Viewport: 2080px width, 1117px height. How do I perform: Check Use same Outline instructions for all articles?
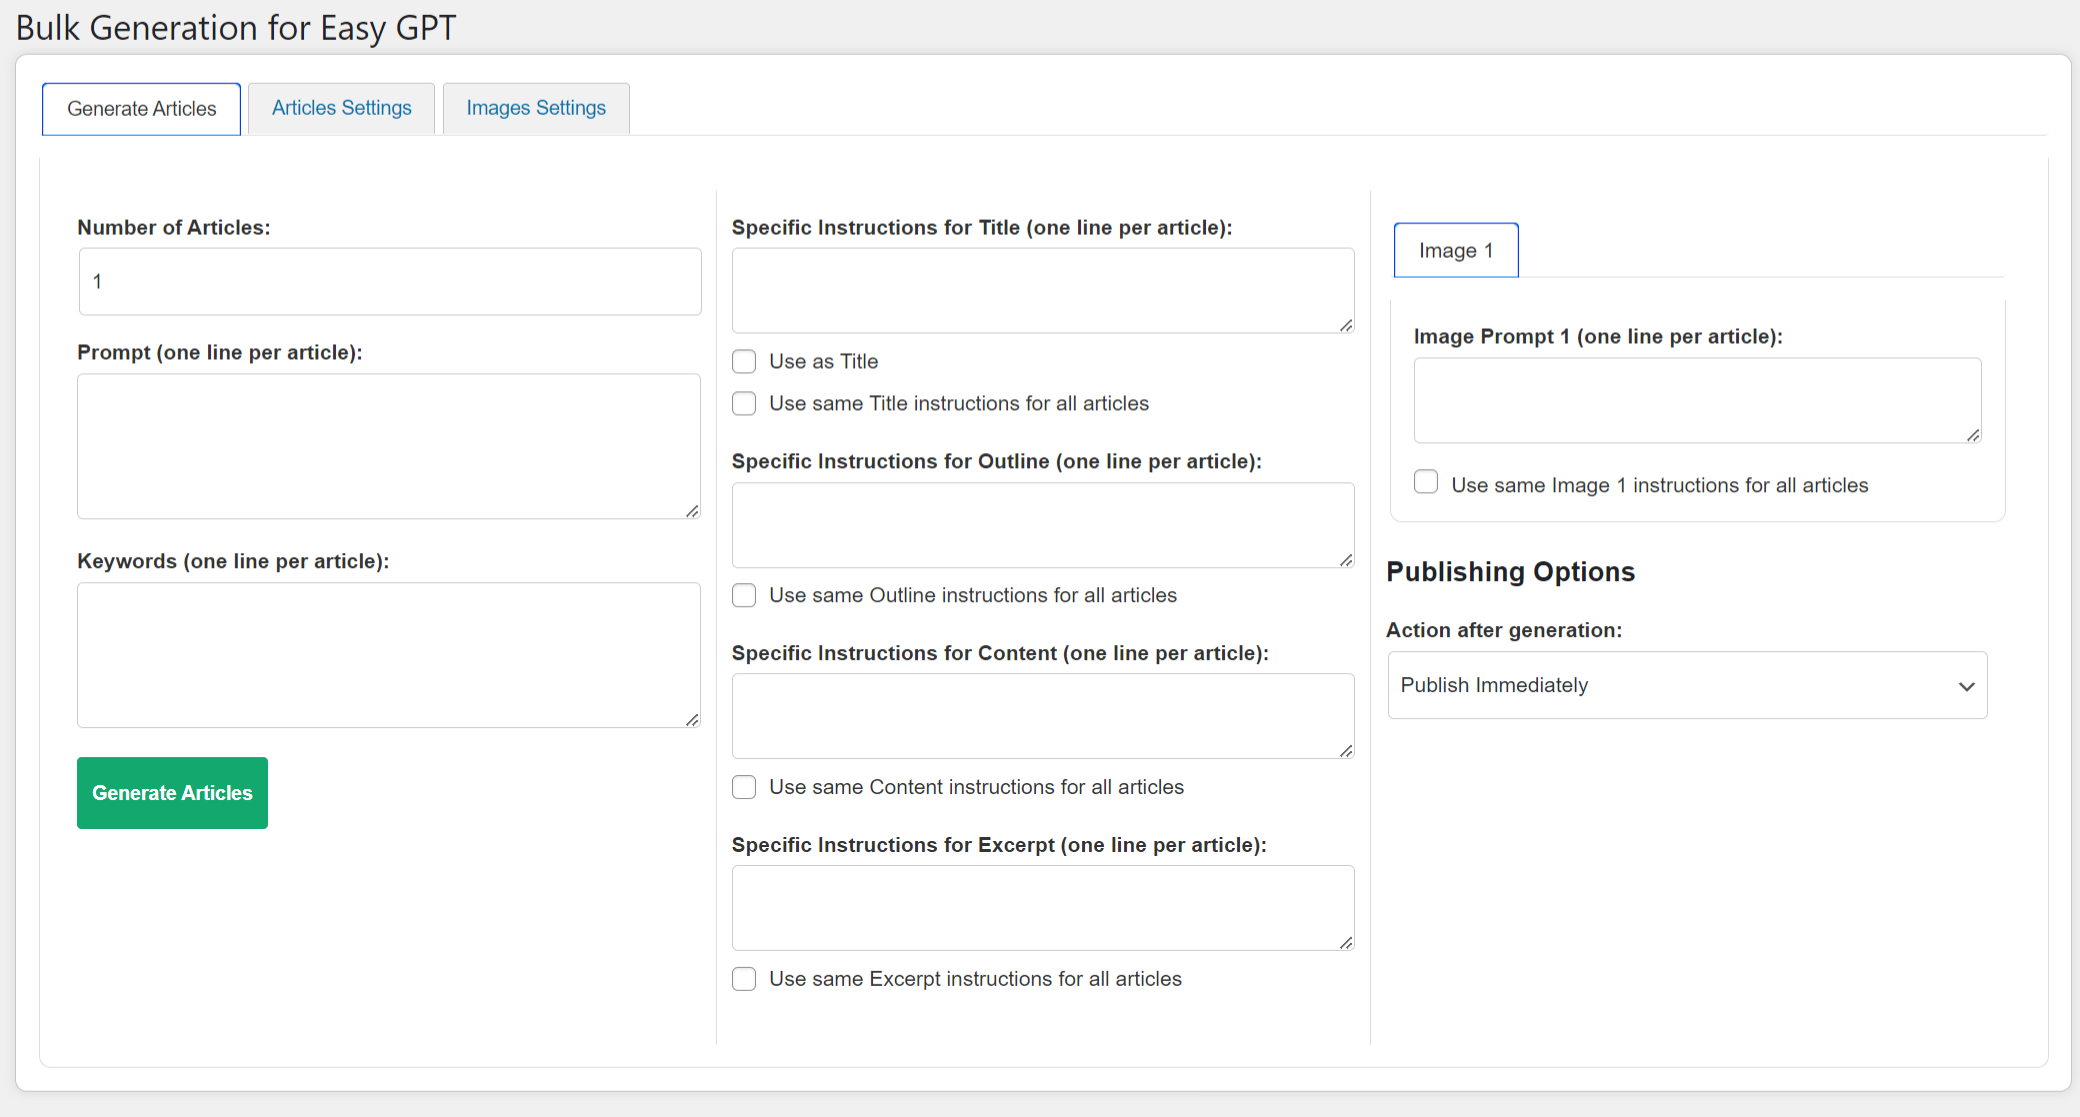(744, 595)
